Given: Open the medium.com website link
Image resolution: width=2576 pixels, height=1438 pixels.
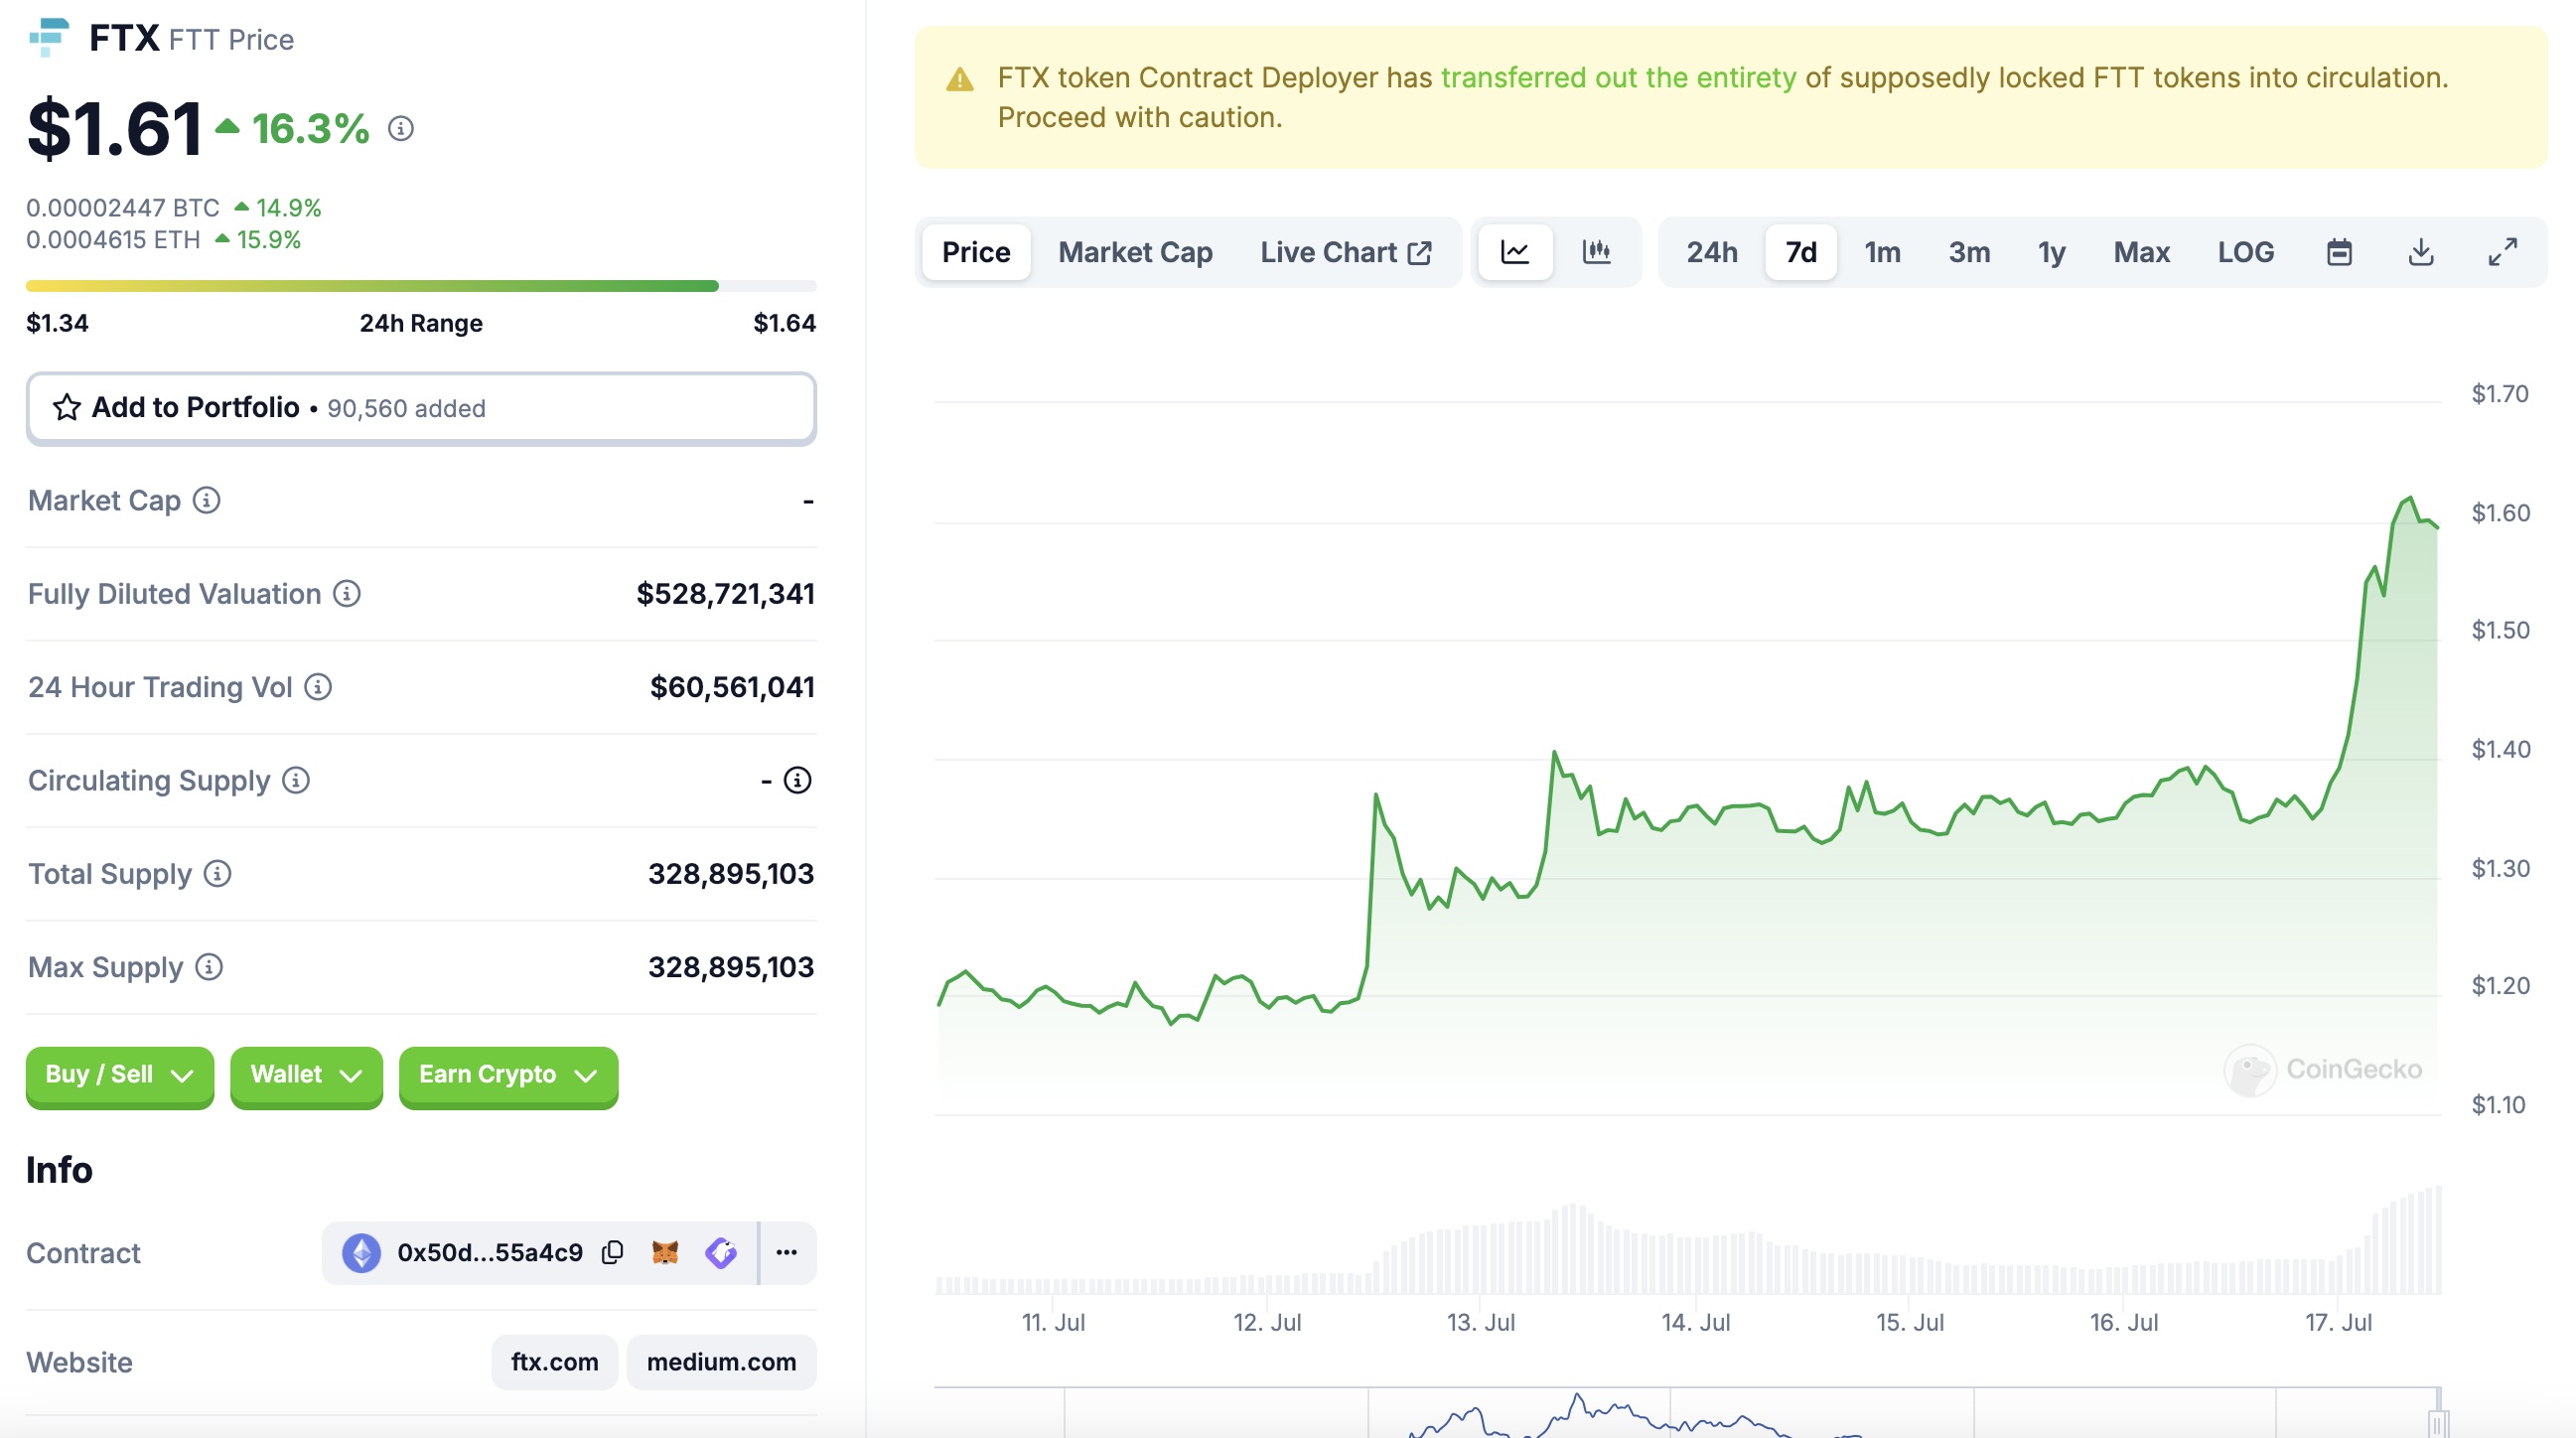Looking at the screenshot, I should (722, 1362).
